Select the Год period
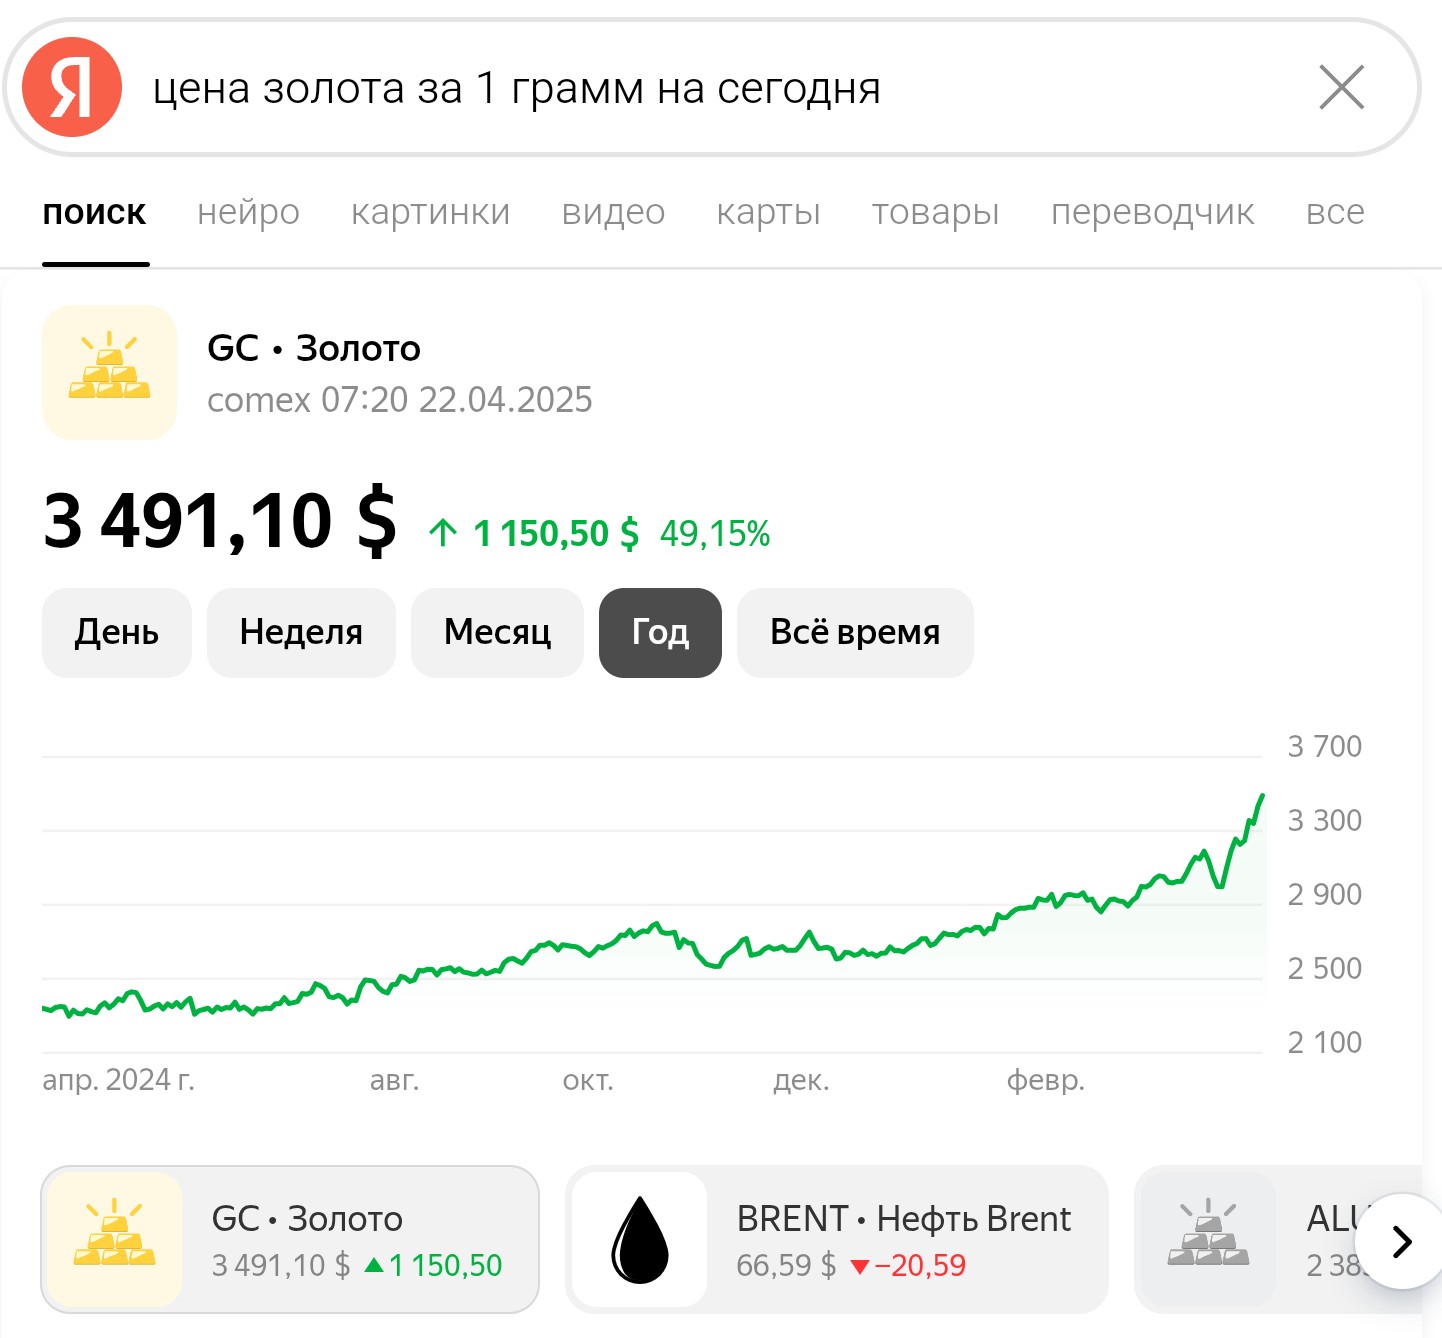Viewport: 1442px width, 1338px height. 660,633
